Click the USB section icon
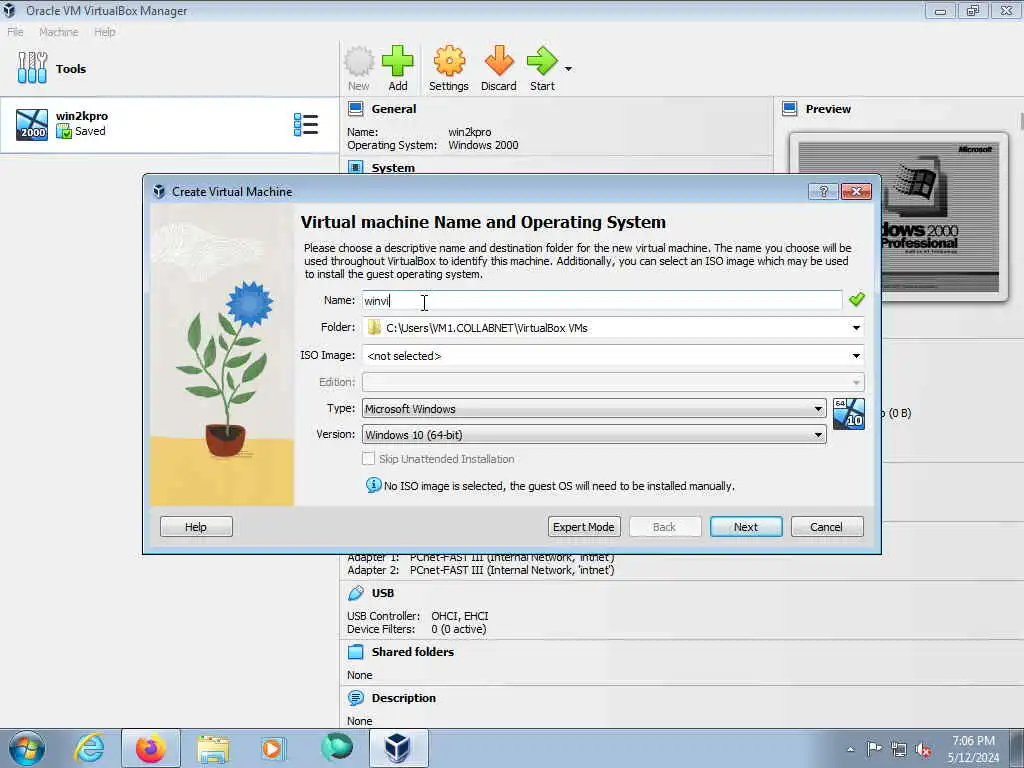Viewport: 1024px width, 768px height. [356, 592]
